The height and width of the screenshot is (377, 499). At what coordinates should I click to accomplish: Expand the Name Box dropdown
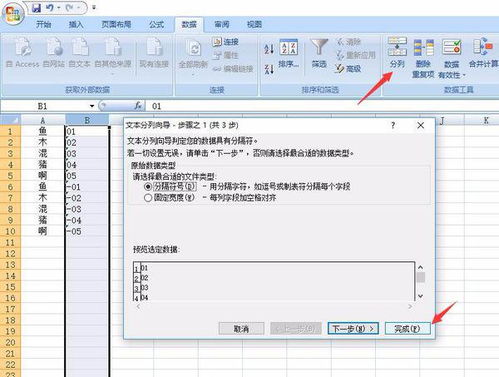pos(92,106)
